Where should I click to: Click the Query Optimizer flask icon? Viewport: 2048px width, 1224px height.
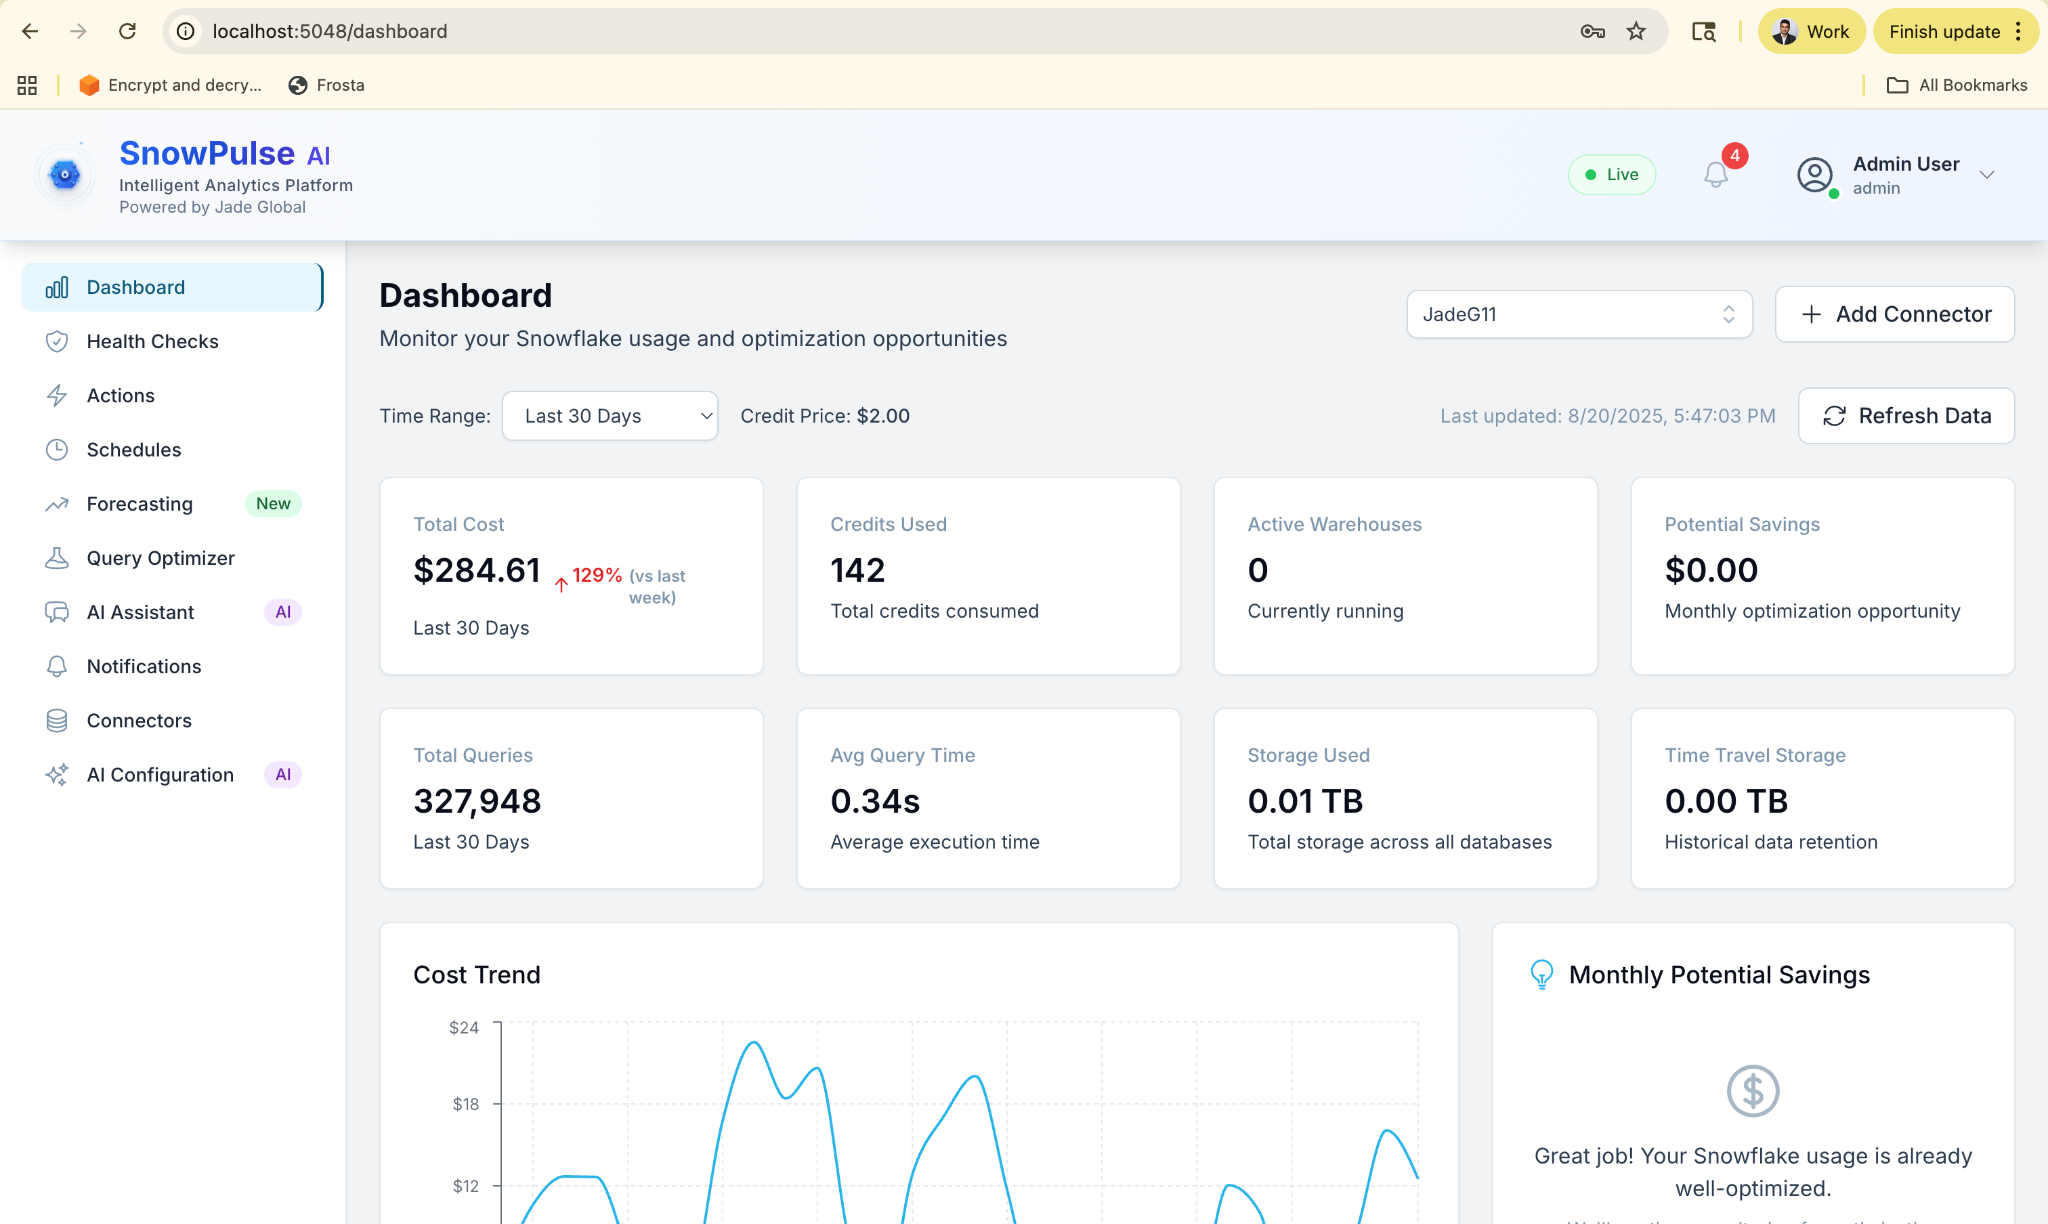pyautogui.click(x=57, y=558)
